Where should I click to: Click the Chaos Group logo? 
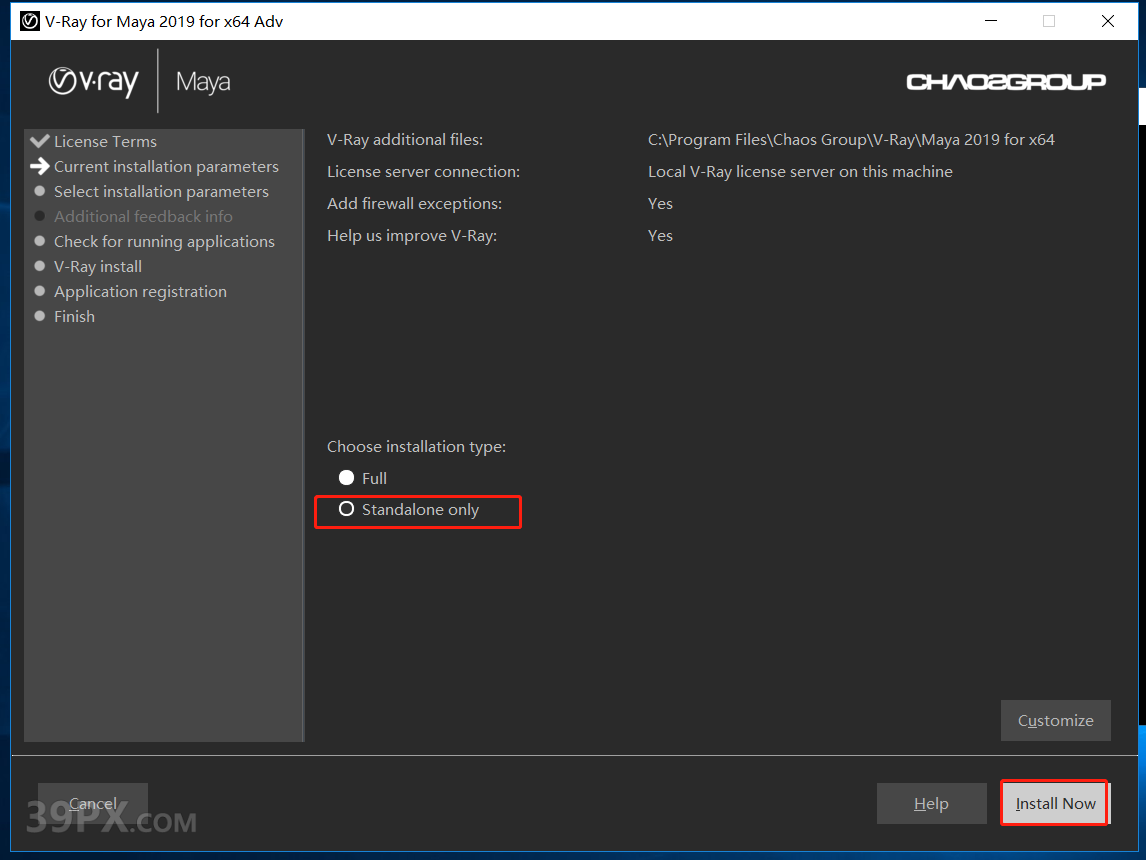pyautogui.click(x=1006, y=82)
